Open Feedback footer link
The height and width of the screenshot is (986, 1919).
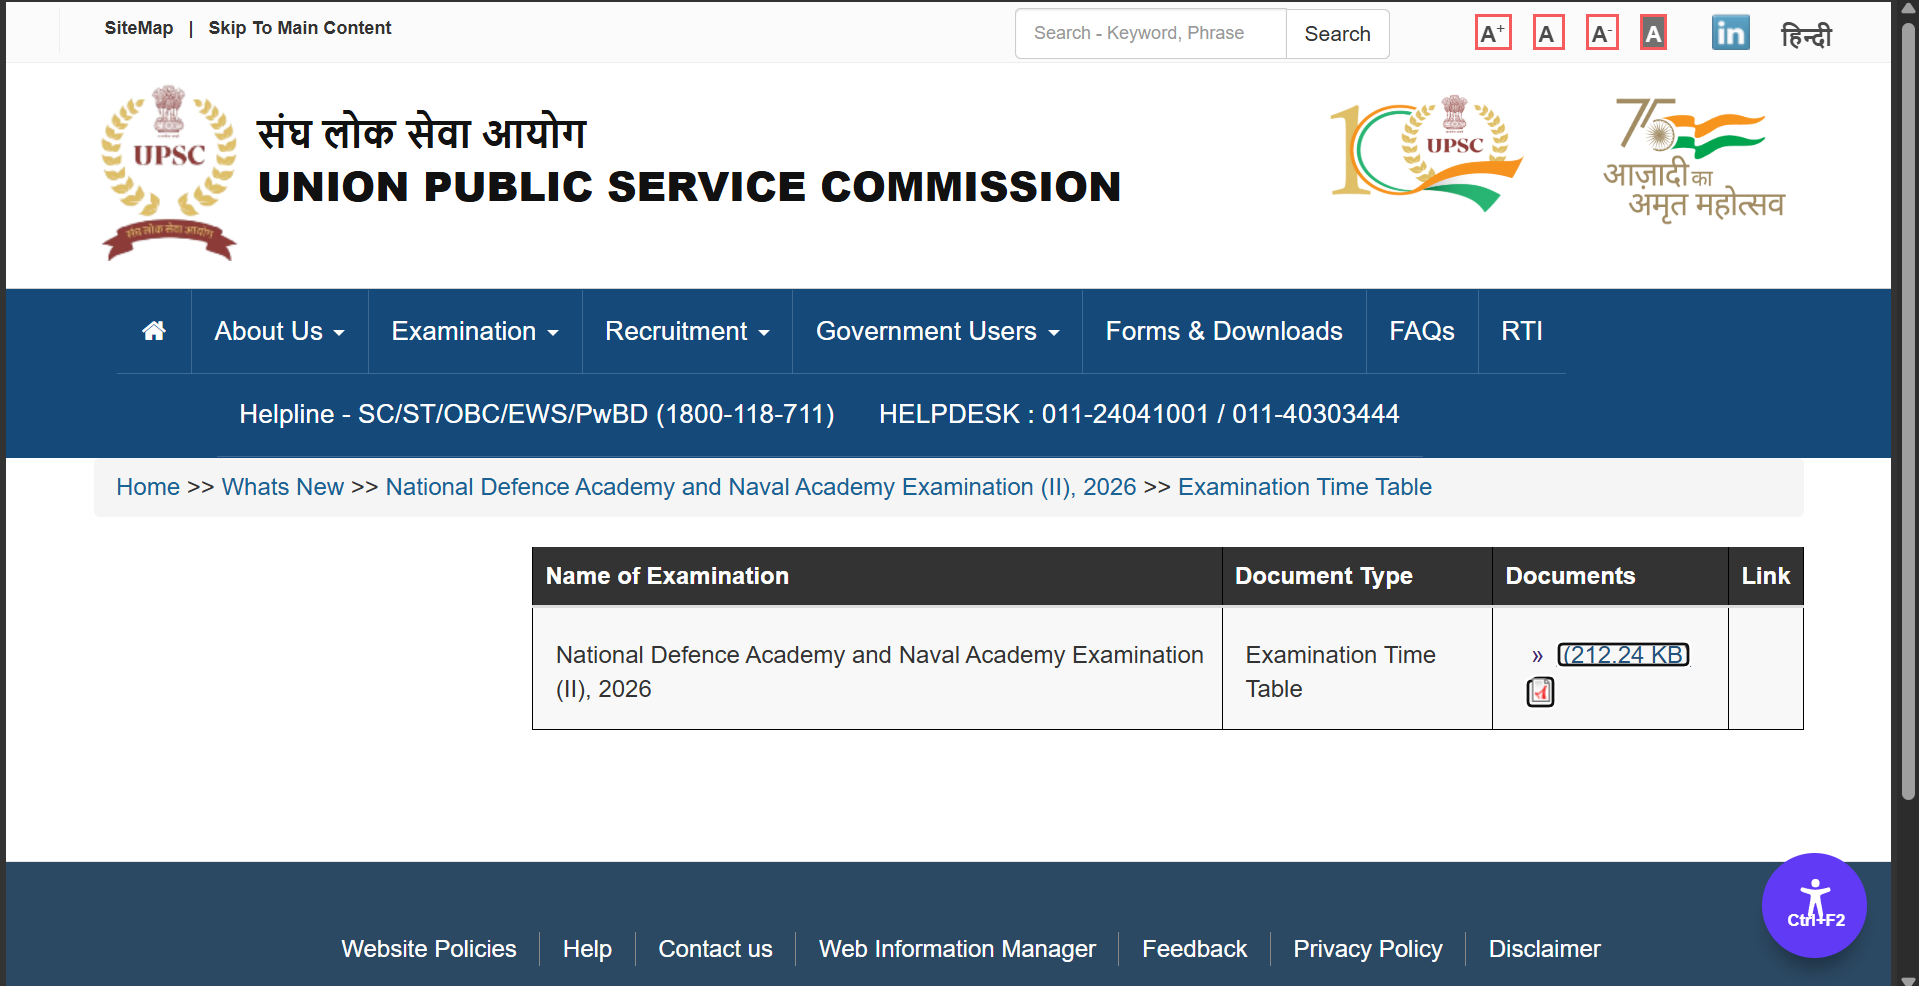pyautogui.click(x=1194, y=949)
